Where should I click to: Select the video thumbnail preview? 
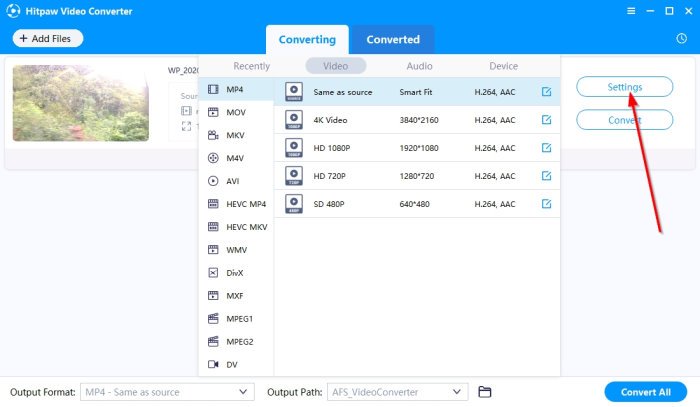[x=81, y=103]
